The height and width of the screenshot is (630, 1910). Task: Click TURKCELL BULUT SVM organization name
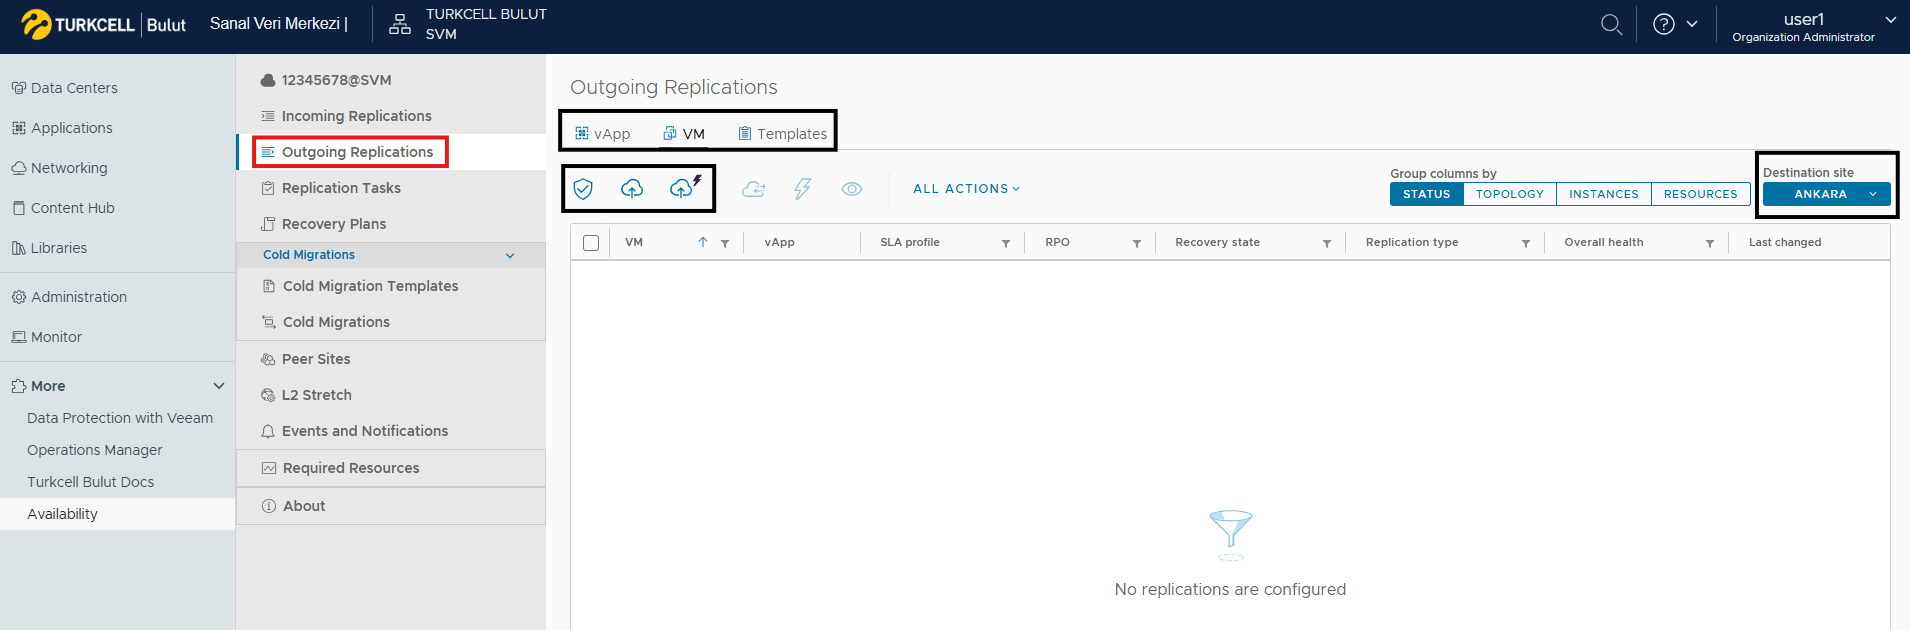486,24
